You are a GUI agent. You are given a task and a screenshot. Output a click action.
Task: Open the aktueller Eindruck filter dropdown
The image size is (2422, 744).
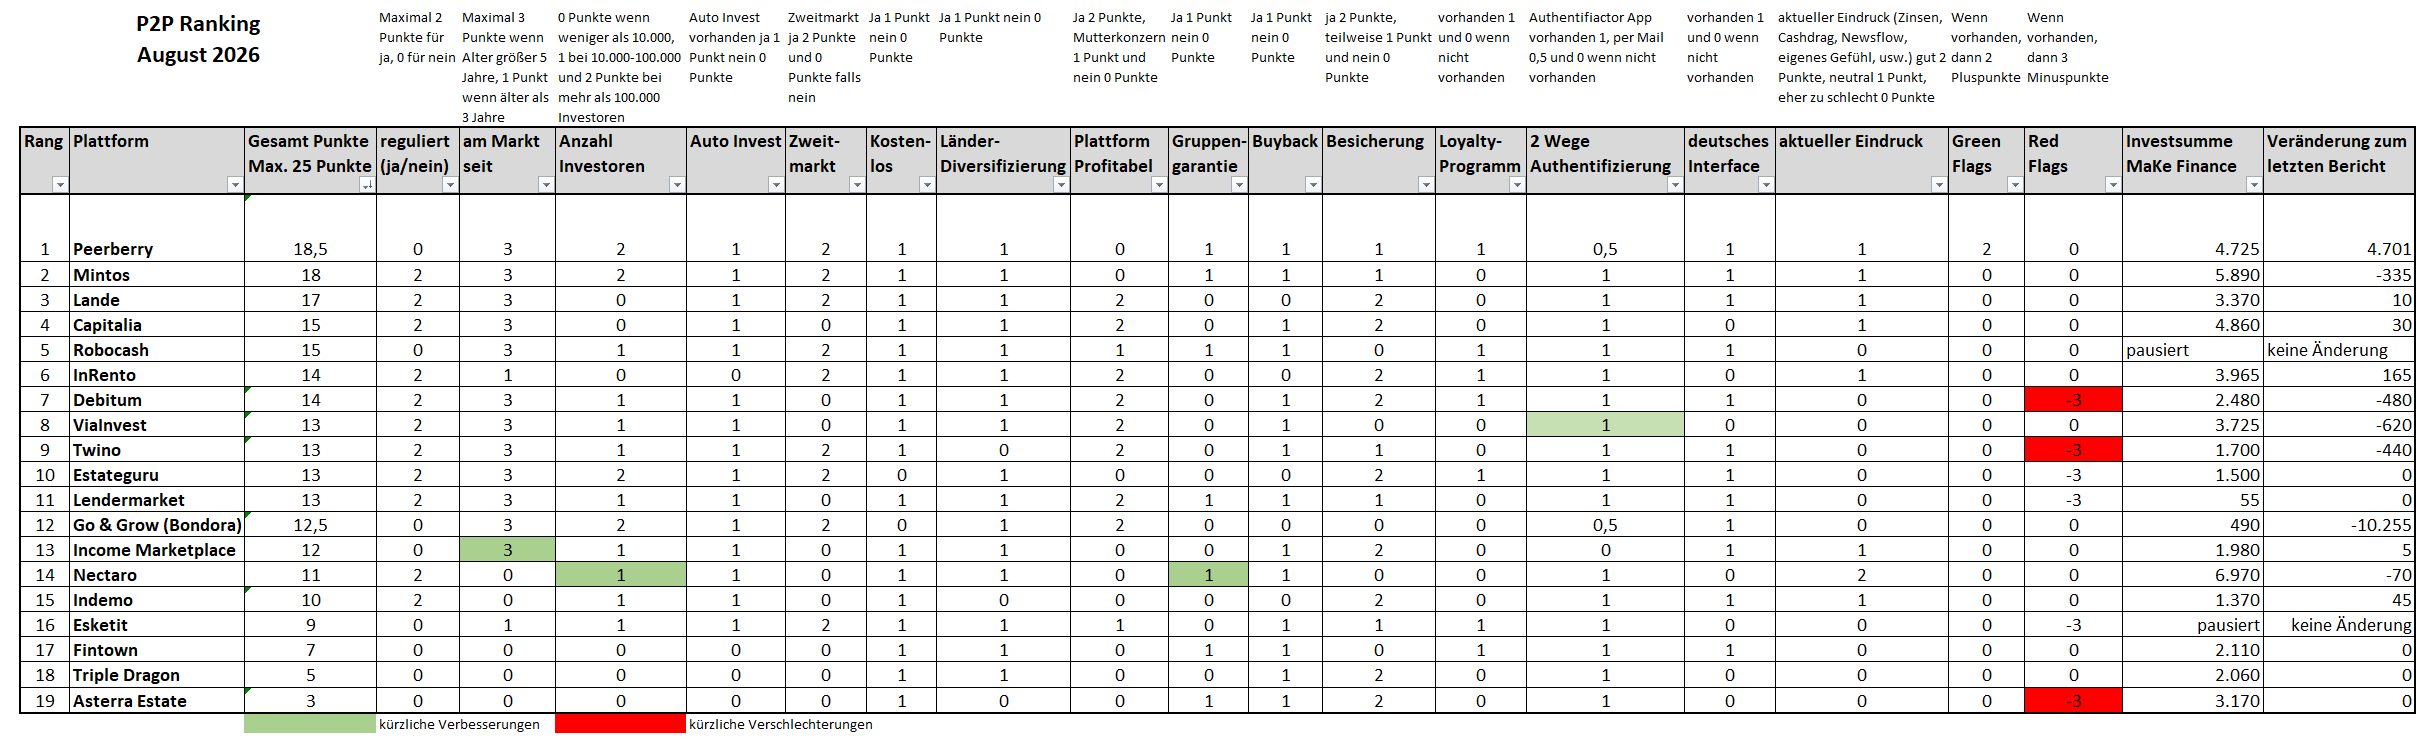1939,184
